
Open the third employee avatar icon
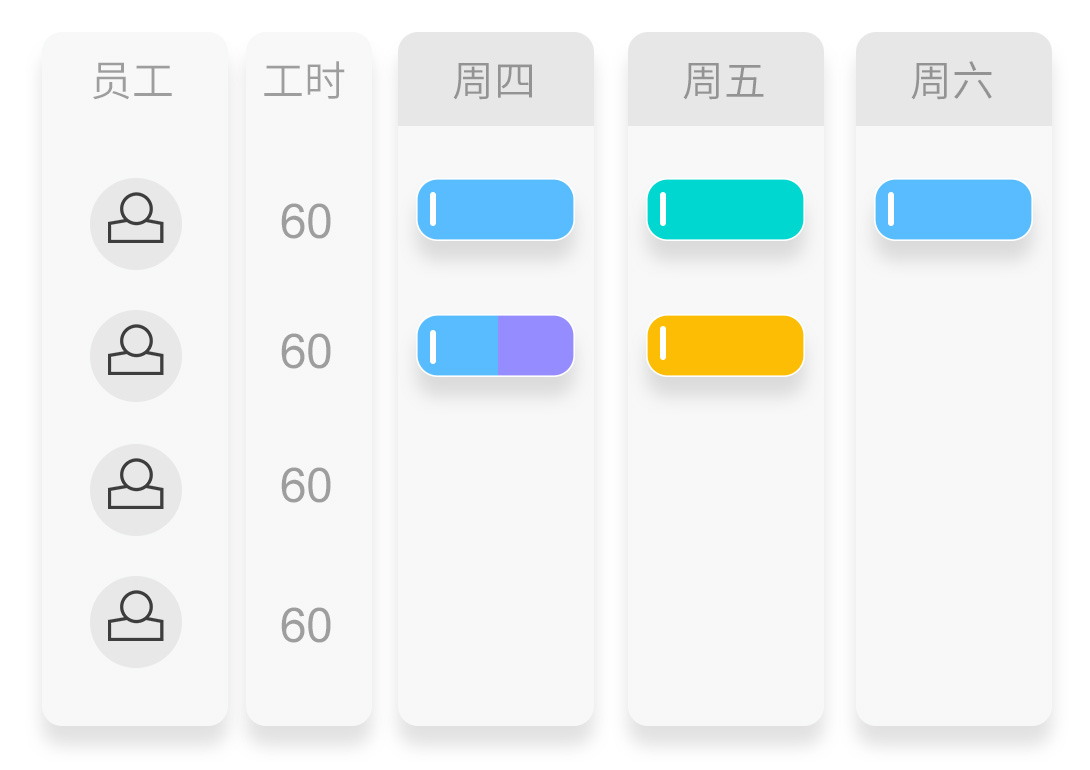[x=136, y=490]
